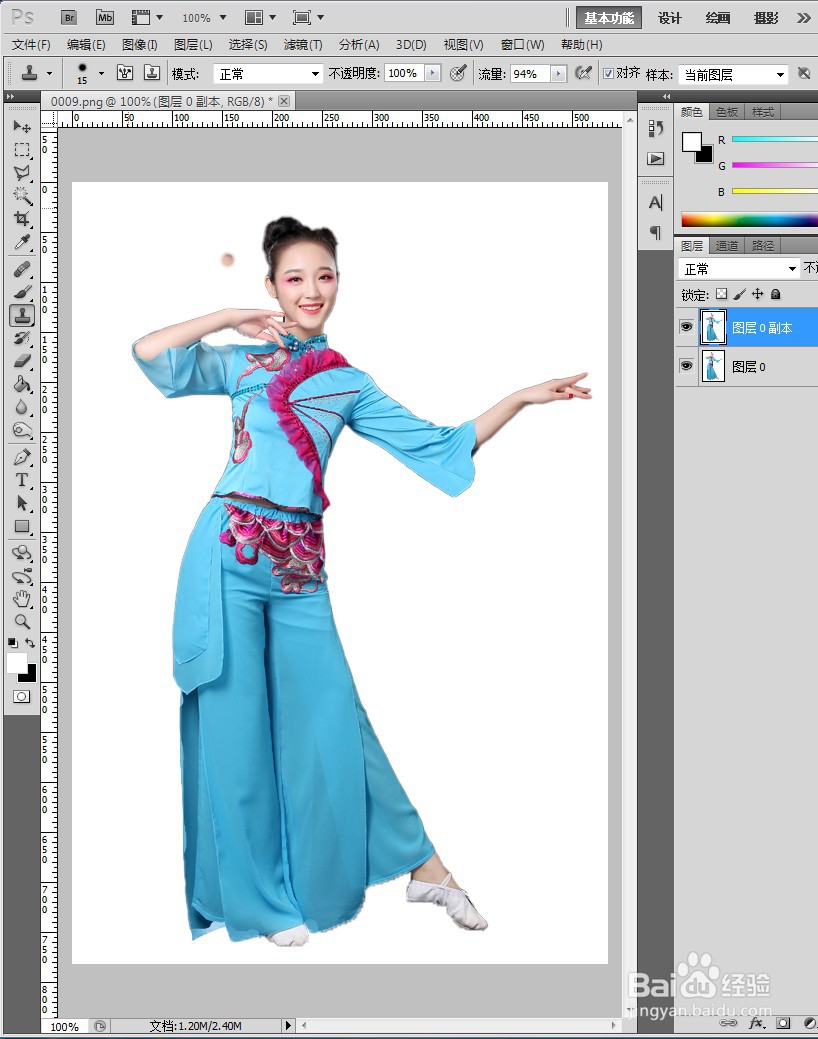Pick the Pen tool
Image resolution: width=818 pixels, height=1039 pixels.
click(22, 458)
